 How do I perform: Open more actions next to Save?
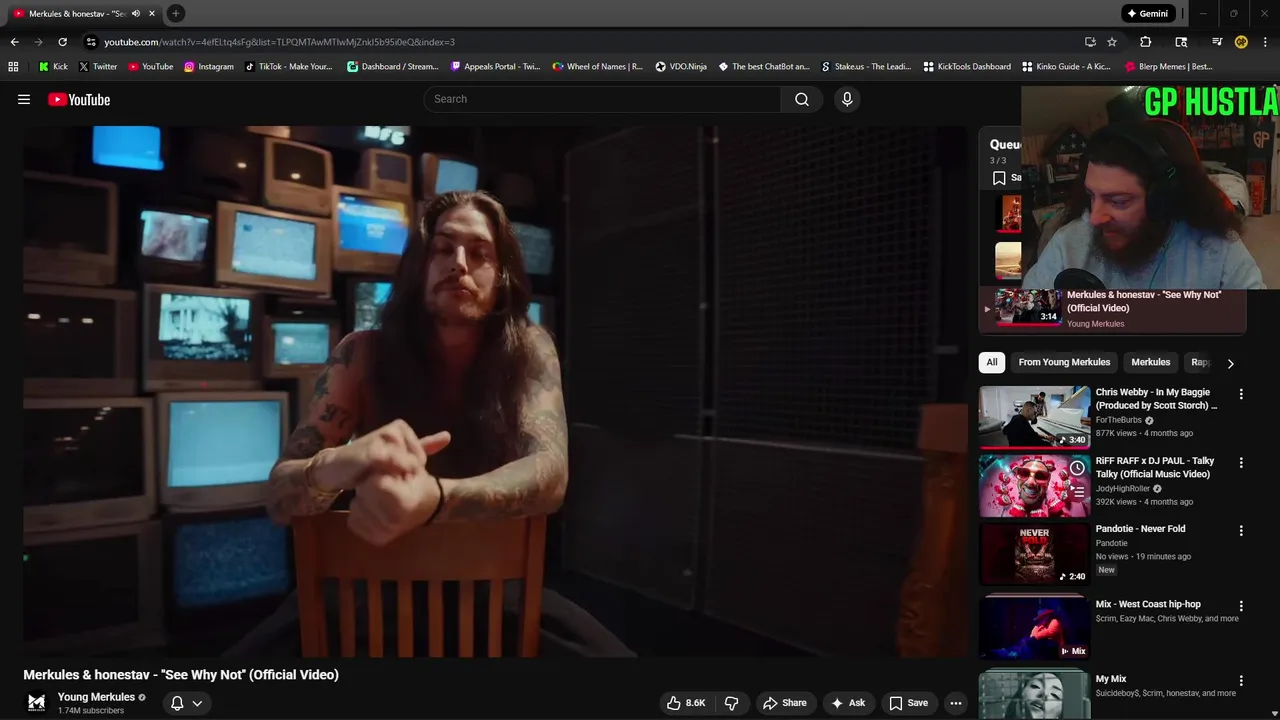click(x=956, y=703)
